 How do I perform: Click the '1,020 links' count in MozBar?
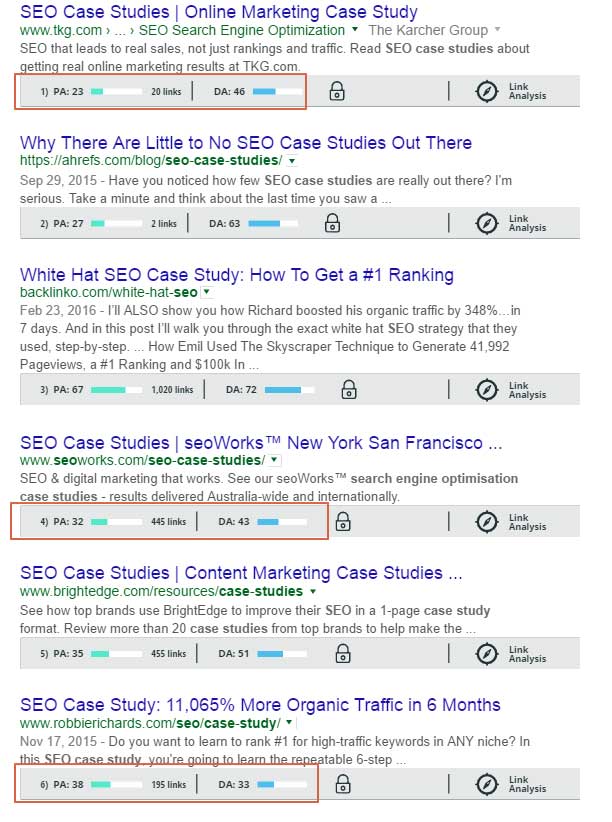coord(172,389)
